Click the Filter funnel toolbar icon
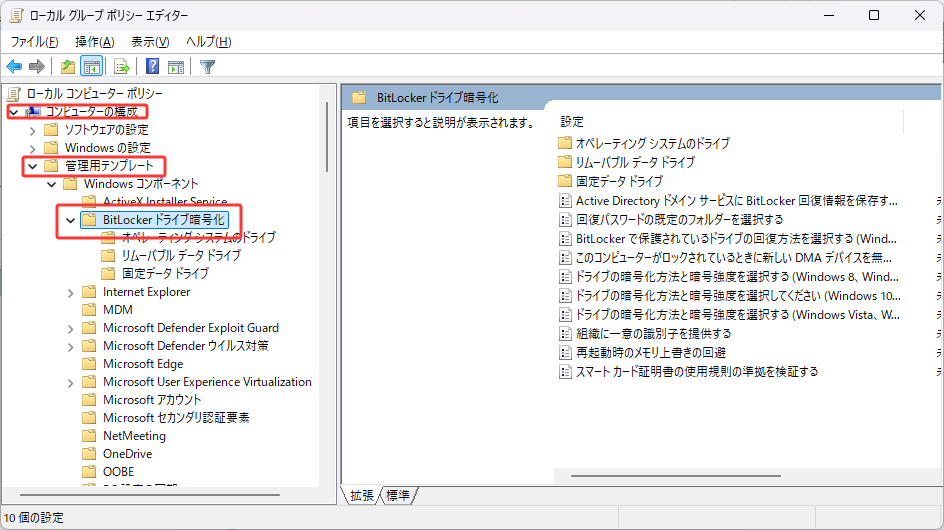944x530 pixels. 207,67
